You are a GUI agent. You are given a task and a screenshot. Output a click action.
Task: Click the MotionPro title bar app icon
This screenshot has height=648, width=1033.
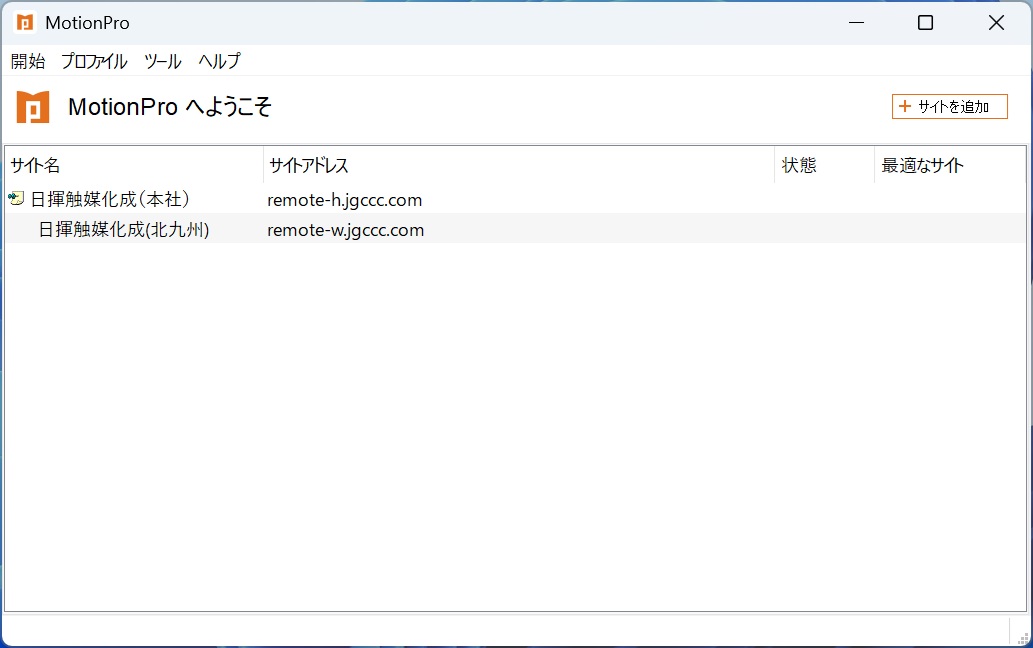pyautogui.click(x=25, y=23)
